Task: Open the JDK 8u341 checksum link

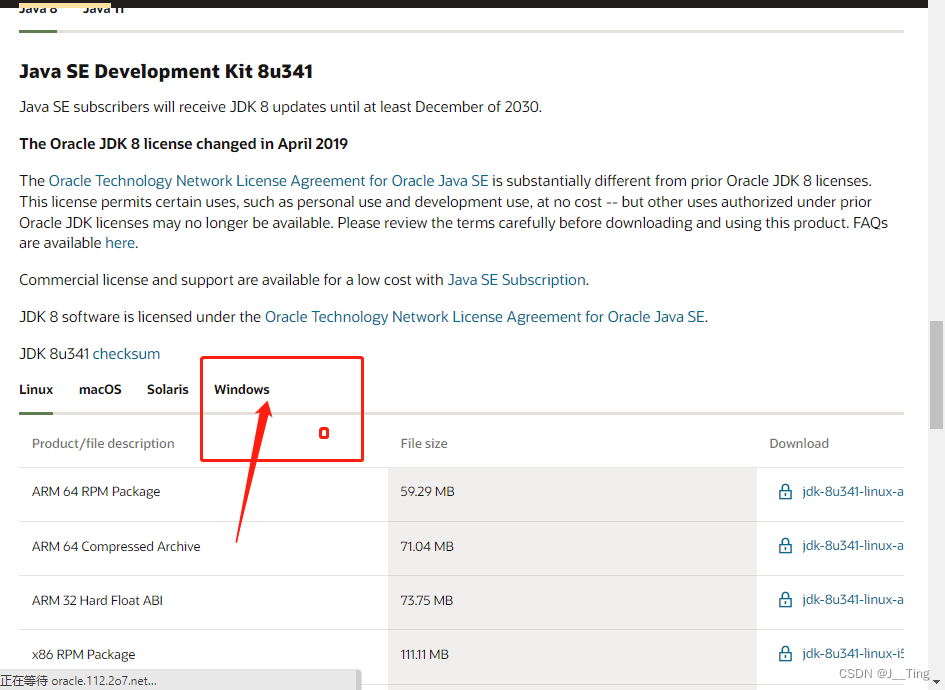Action: pos(126,354)
